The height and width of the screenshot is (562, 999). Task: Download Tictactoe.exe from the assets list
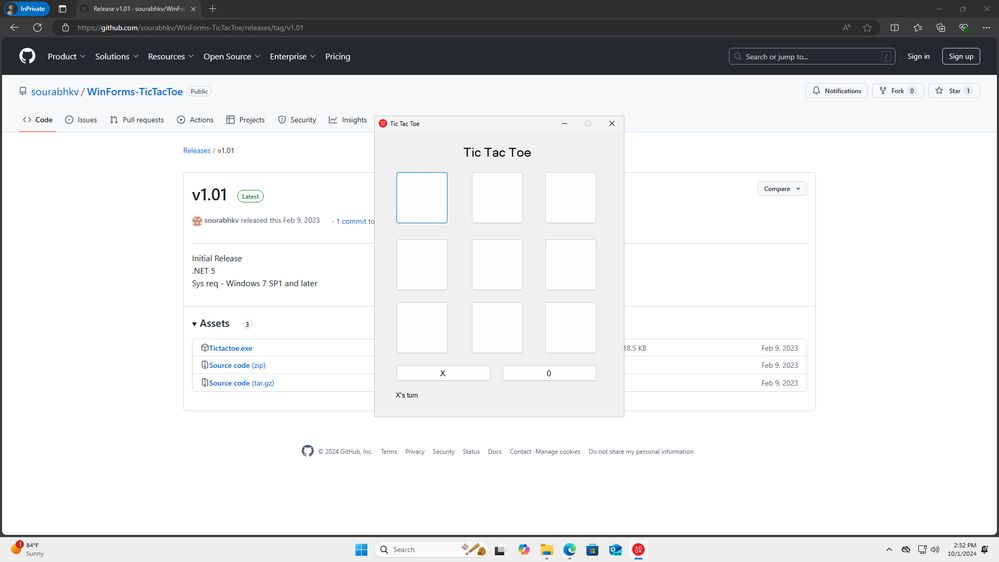(x=230, y=348)
